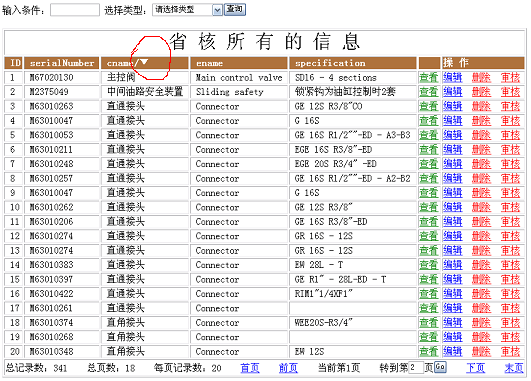Viewport: 531px width, 381px height.
Task: Click 删除 link for row M67020130
Action: [x=481, y=78]
